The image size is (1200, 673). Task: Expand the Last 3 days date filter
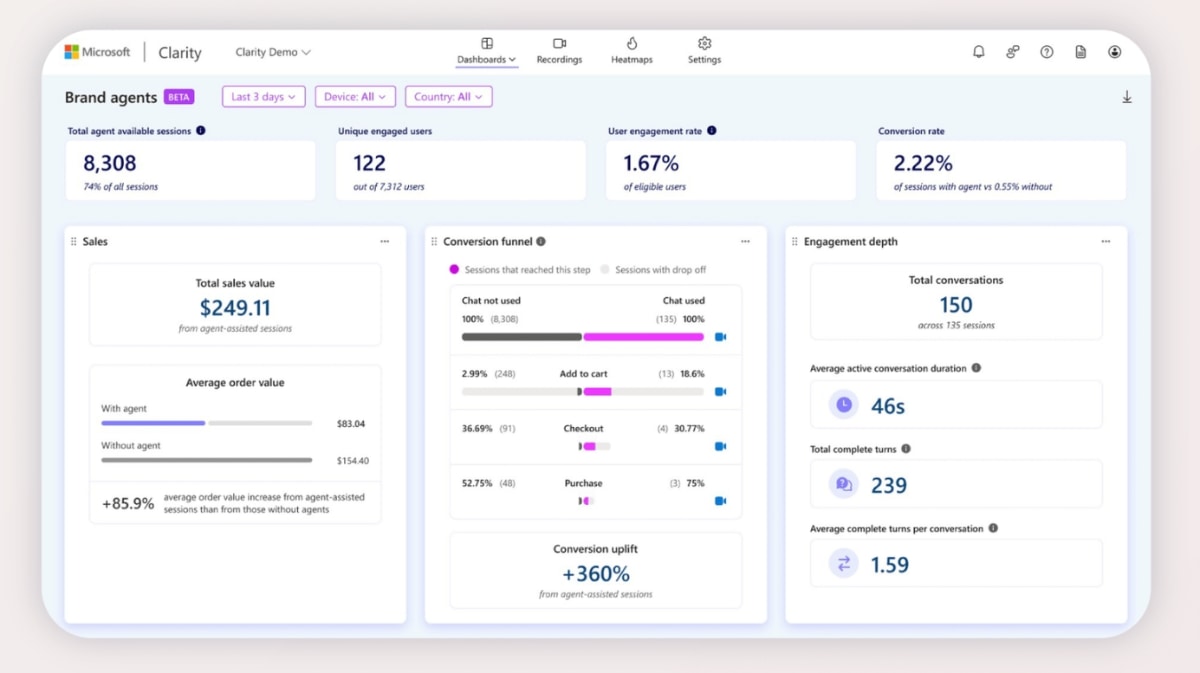pos(264,97)
